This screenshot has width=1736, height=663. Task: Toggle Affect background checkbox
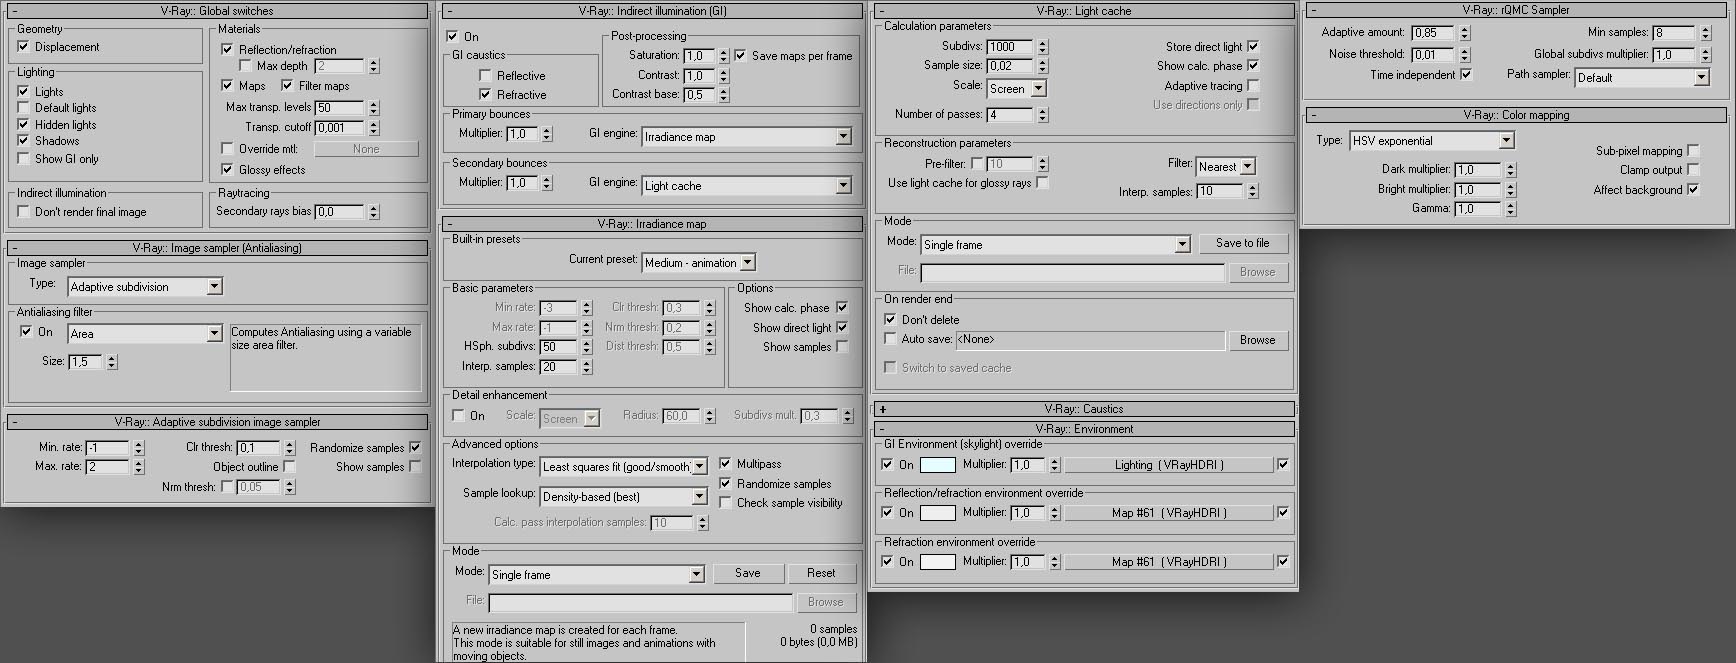(x=1693, y=189)
